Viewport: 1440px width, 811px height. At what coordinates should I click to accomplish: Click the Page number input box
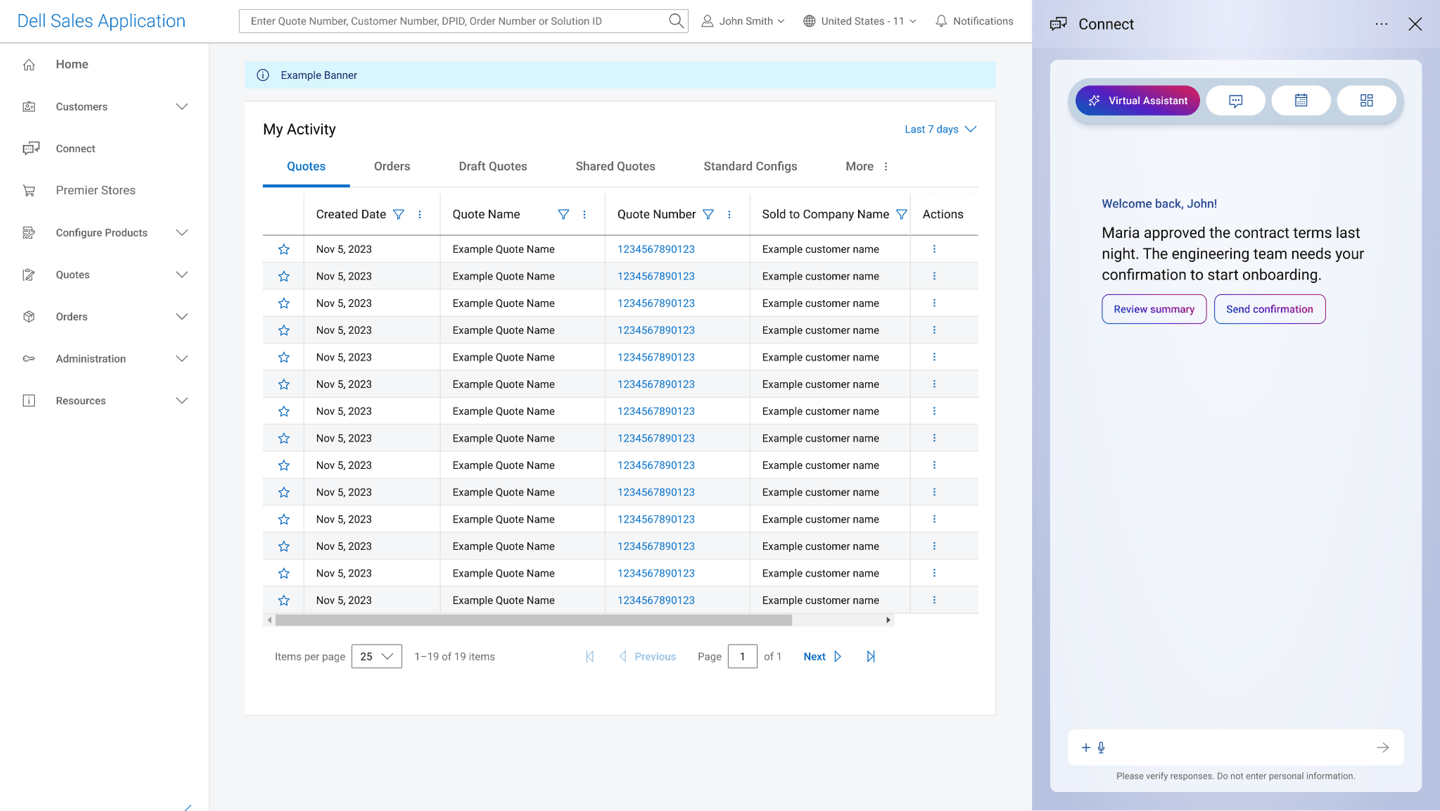(742, 657)
